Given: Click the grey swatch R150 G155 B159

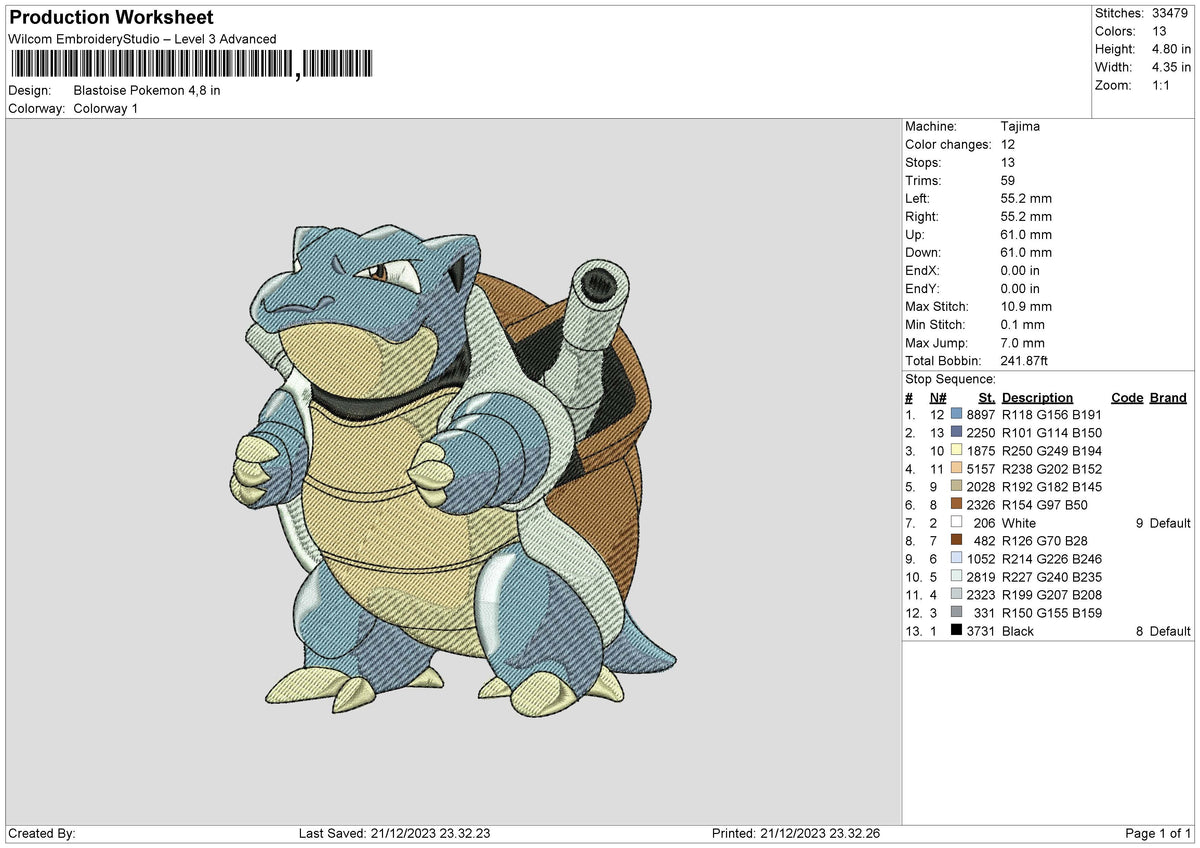Looking at the screenshot, I should point(956,613).
